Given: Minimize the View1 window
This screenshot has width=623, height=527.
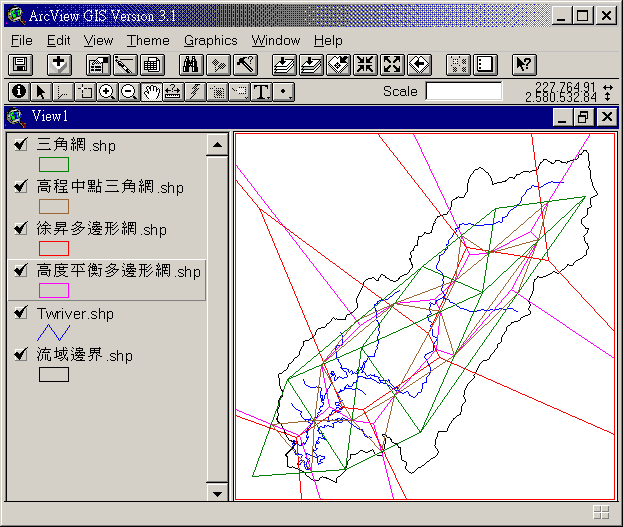Looking at the screenshot, I should click(563, 118).
